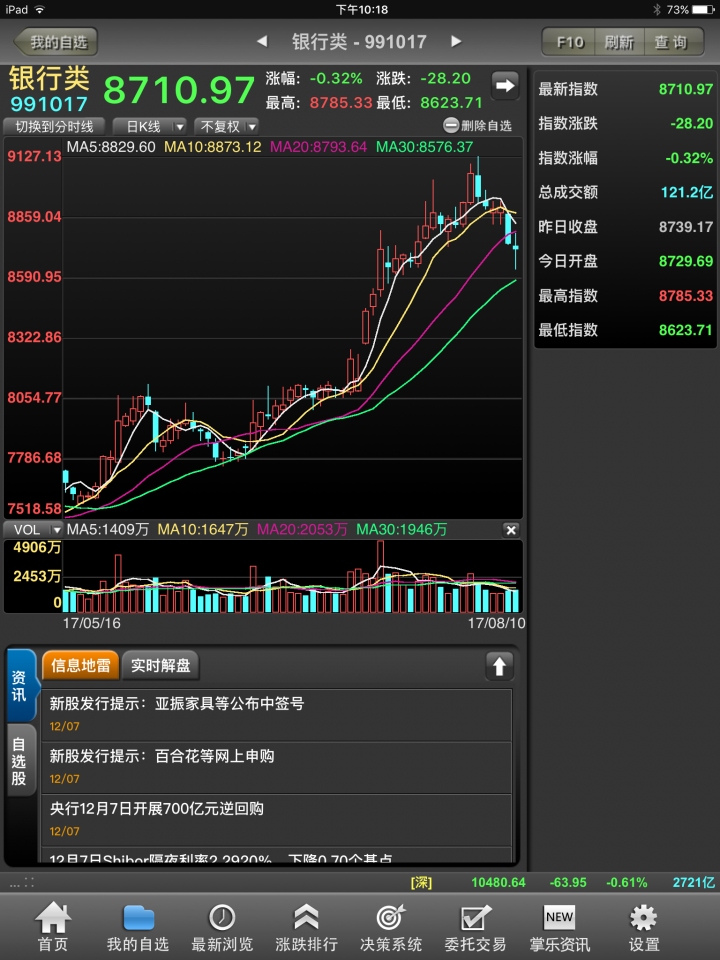Open 委托交易 checkbox icon
The height and width of the screenshot is (960, 720).
475,926
